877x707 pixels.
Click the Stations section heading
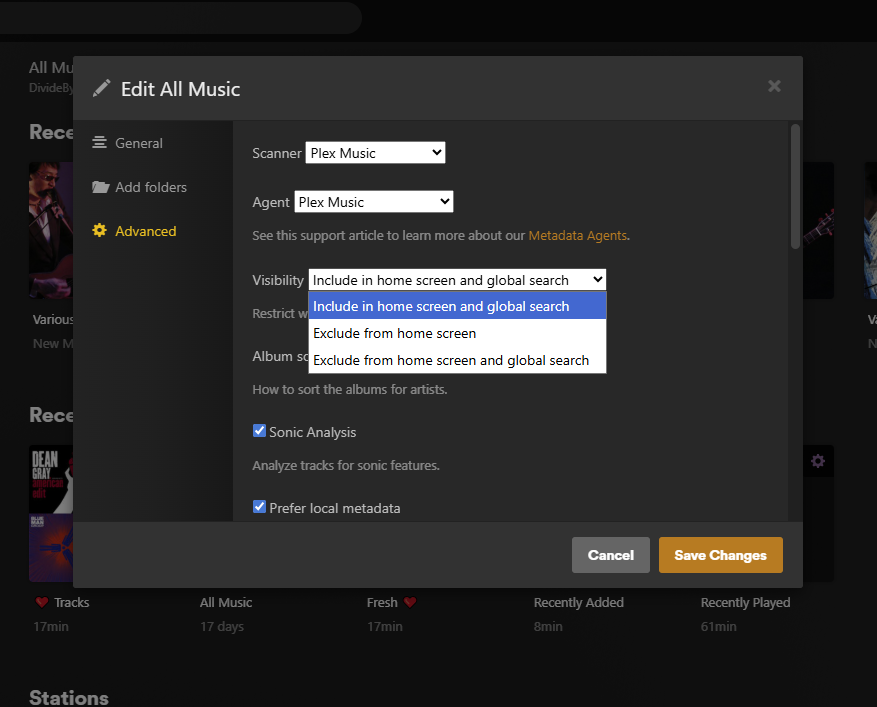(x=69, y=697)
